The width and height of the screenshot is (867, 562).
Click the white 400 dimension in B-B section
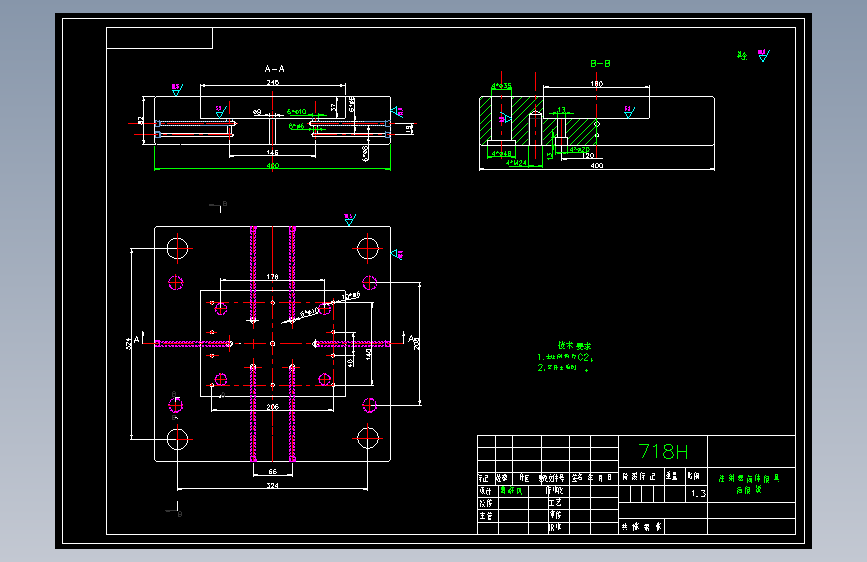pos(597,165)
